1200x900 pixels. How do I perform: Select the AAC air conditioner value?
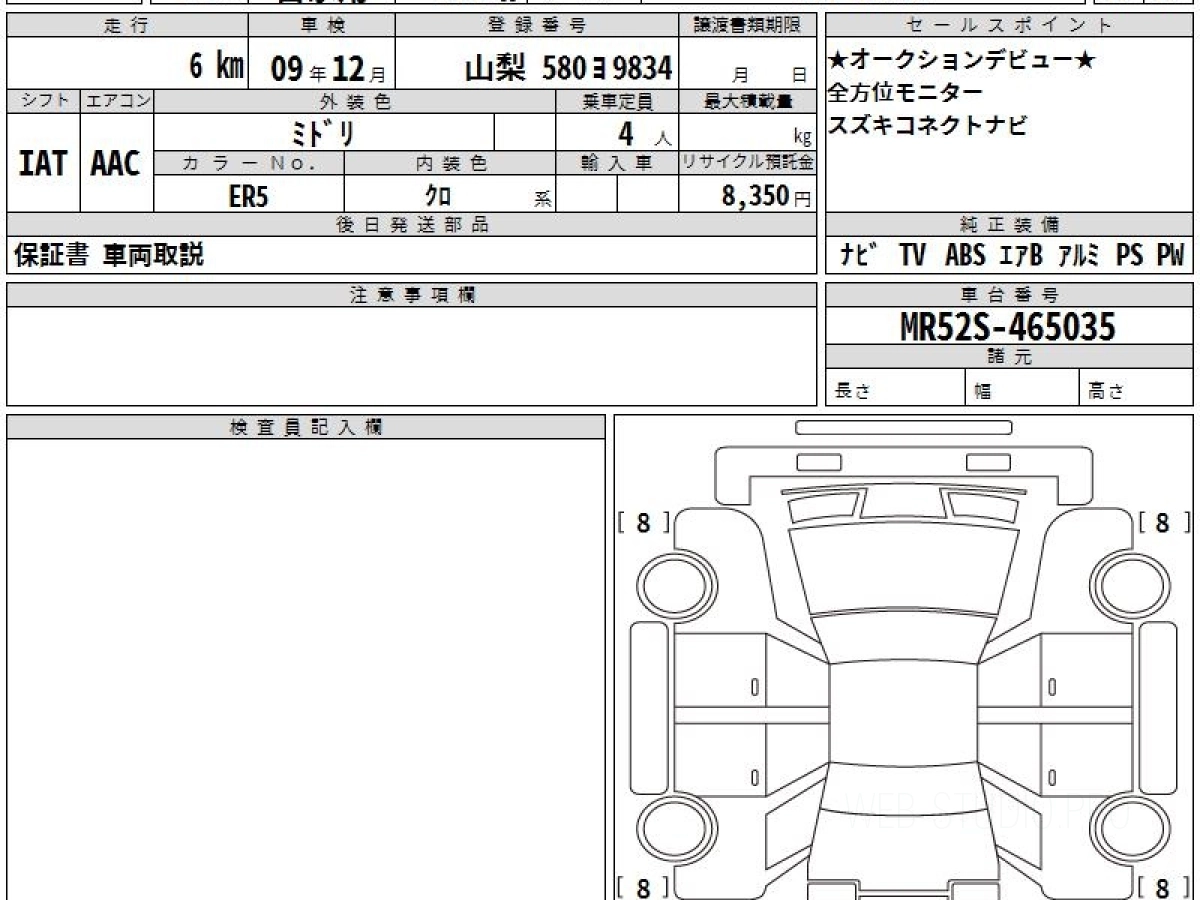[116, 164]
